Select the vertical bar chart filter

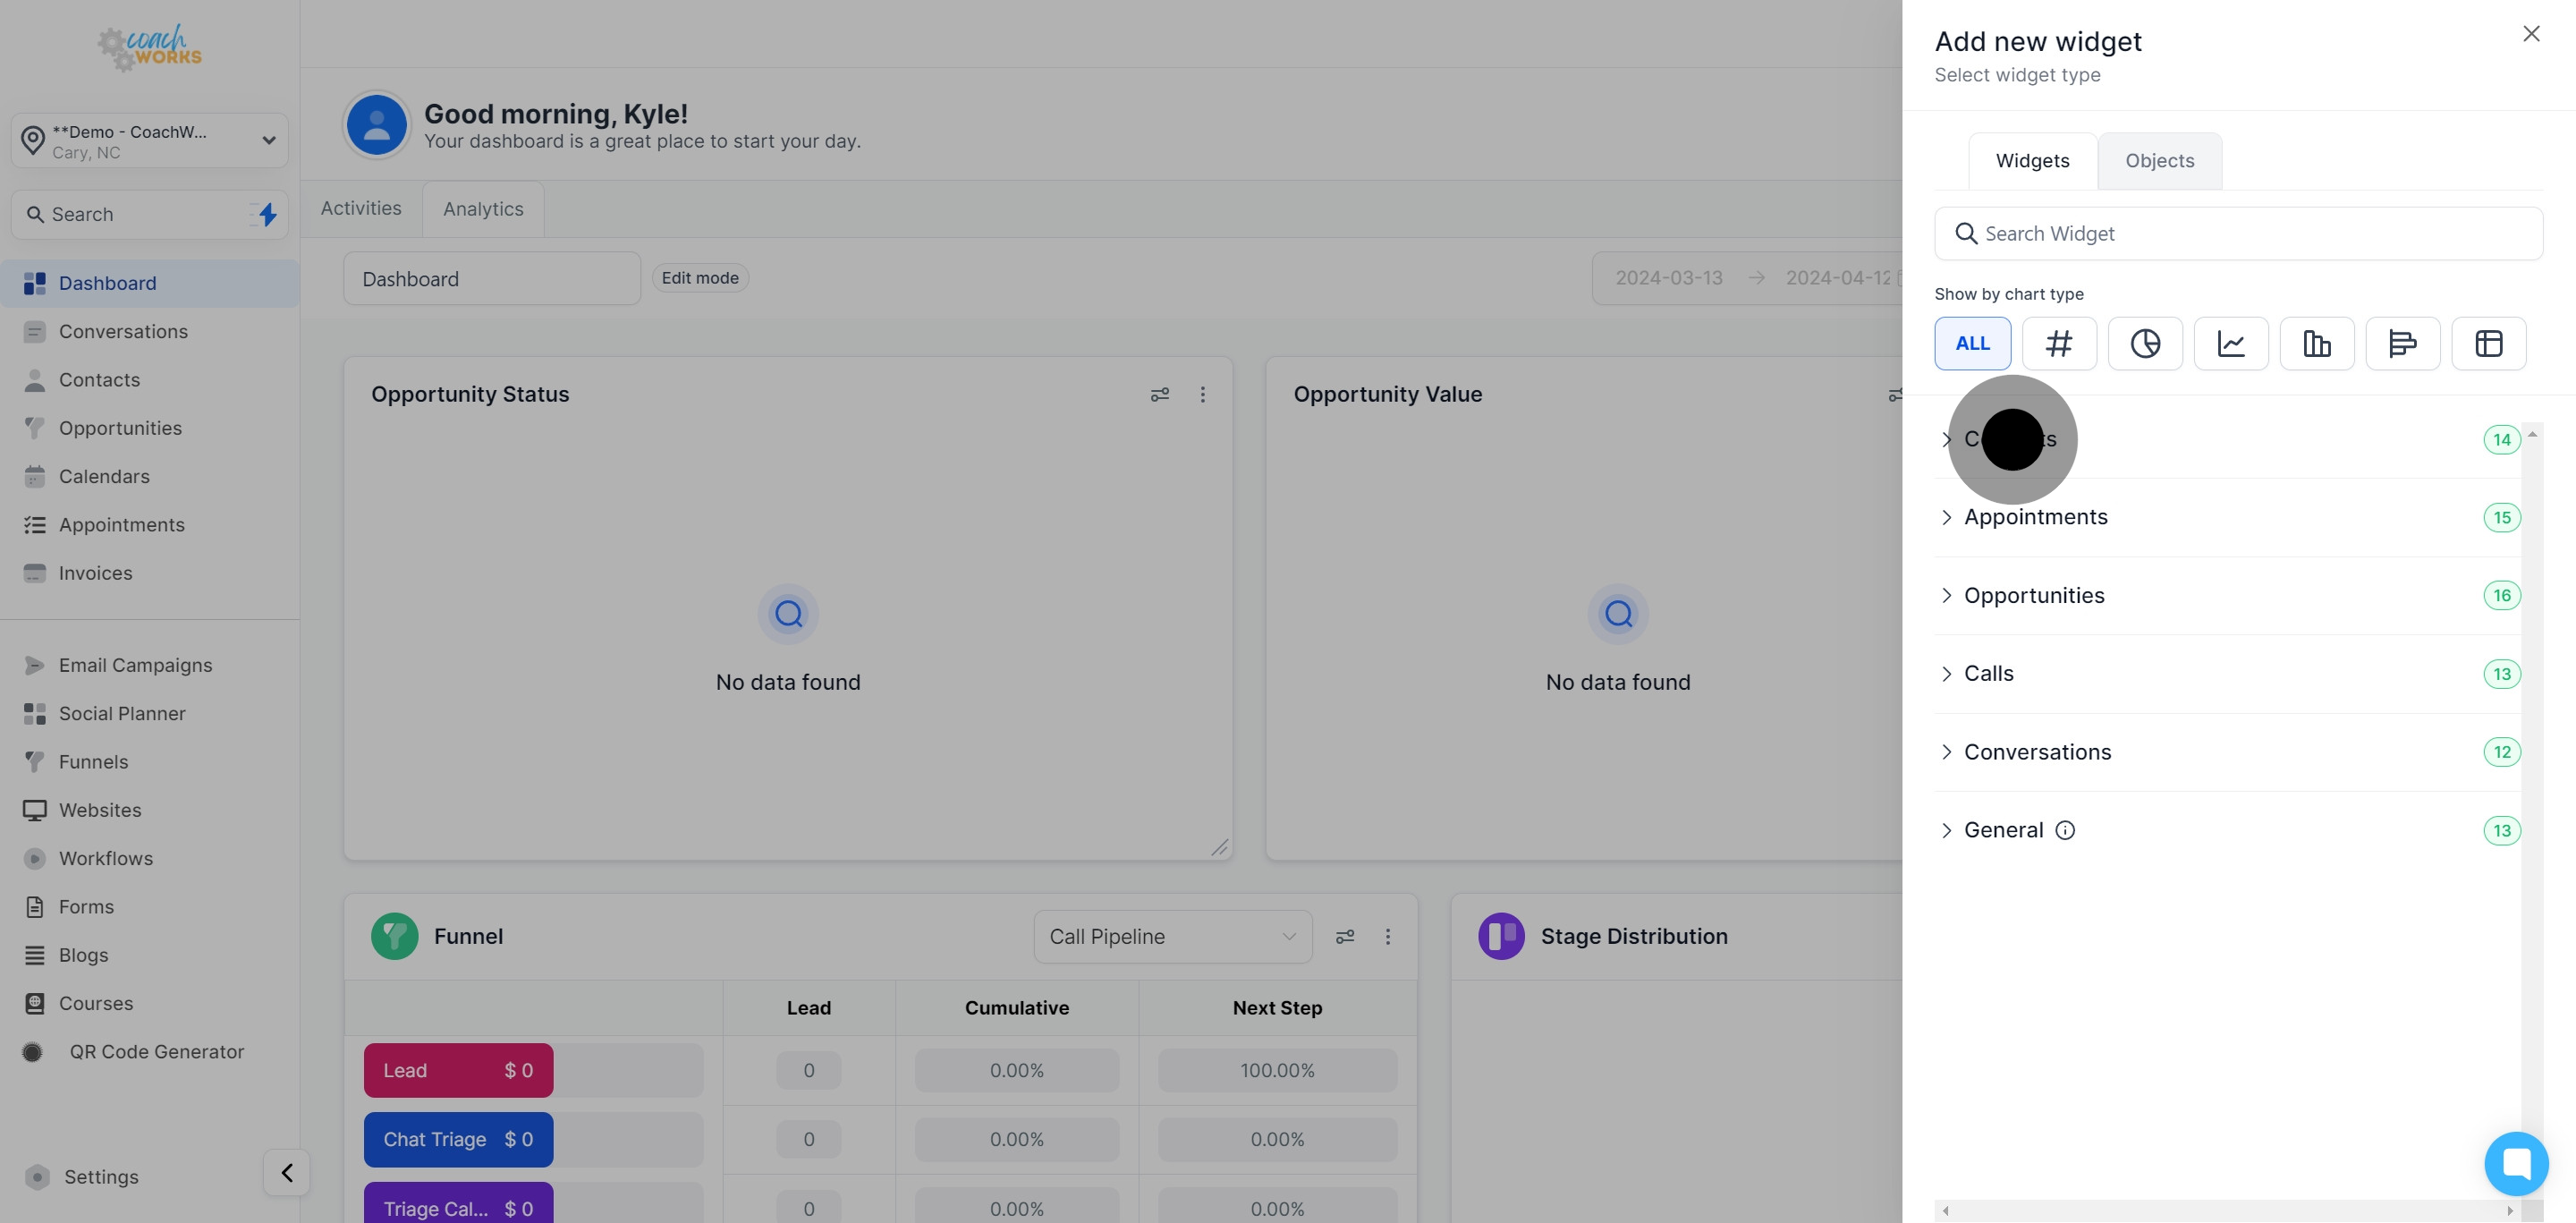click(2316, 343)
